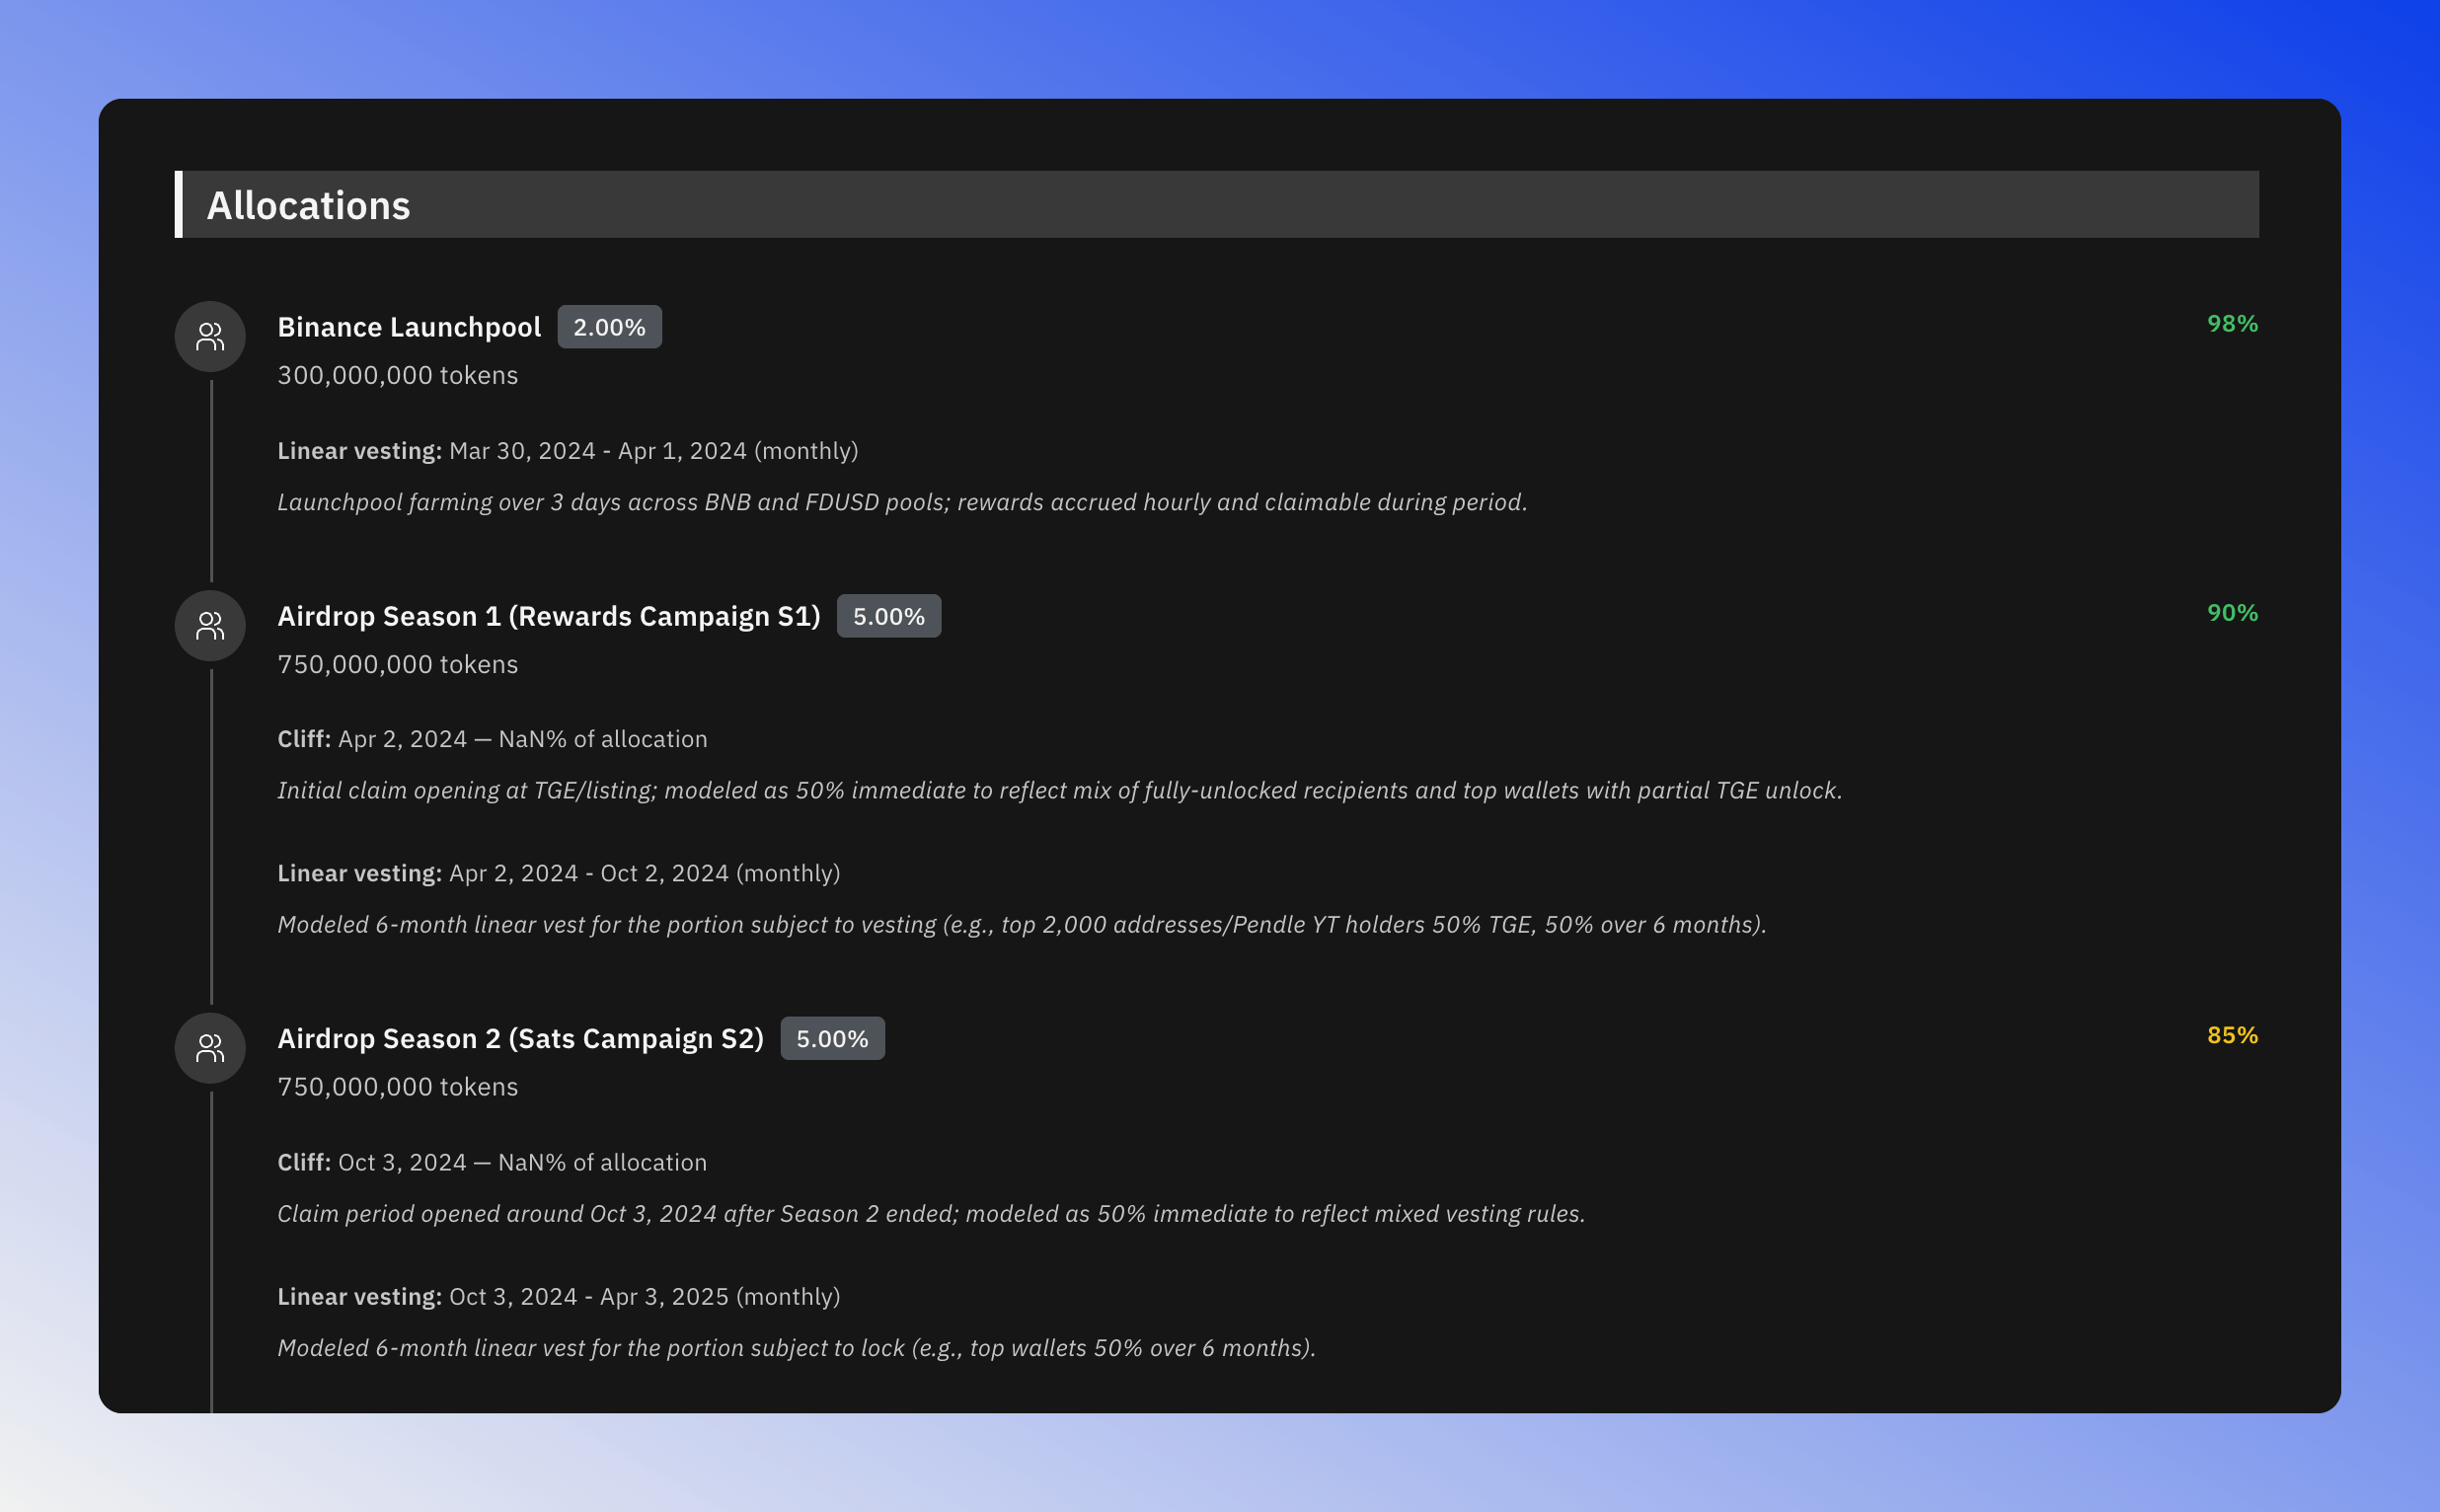Click Airdrop Season 2's 5.00% badge

832,1038
